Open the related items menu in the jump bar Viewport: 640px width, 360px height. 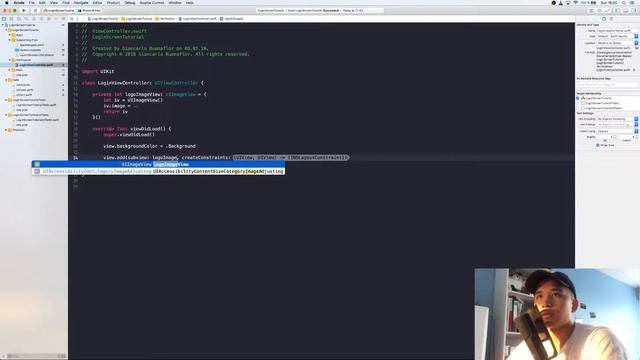[71, 19]
